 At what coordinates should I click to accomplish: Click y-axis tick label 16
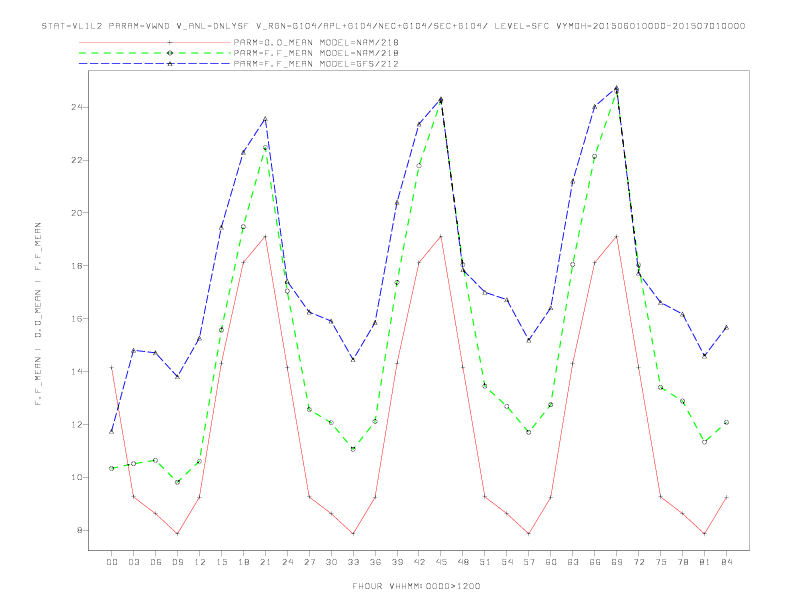pos(77,319)
